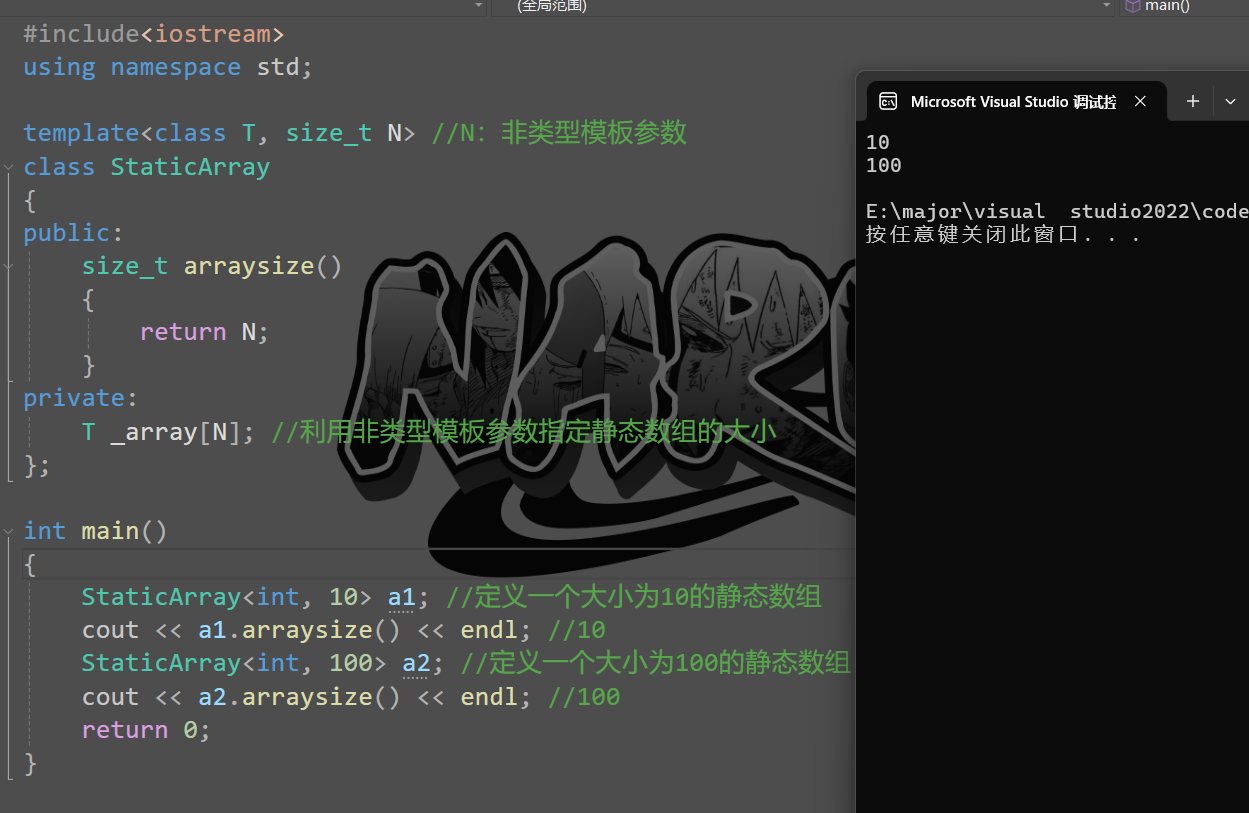
Task: Click the "cout << a2.arraysize()" statement
Action: tap(241, 696)
